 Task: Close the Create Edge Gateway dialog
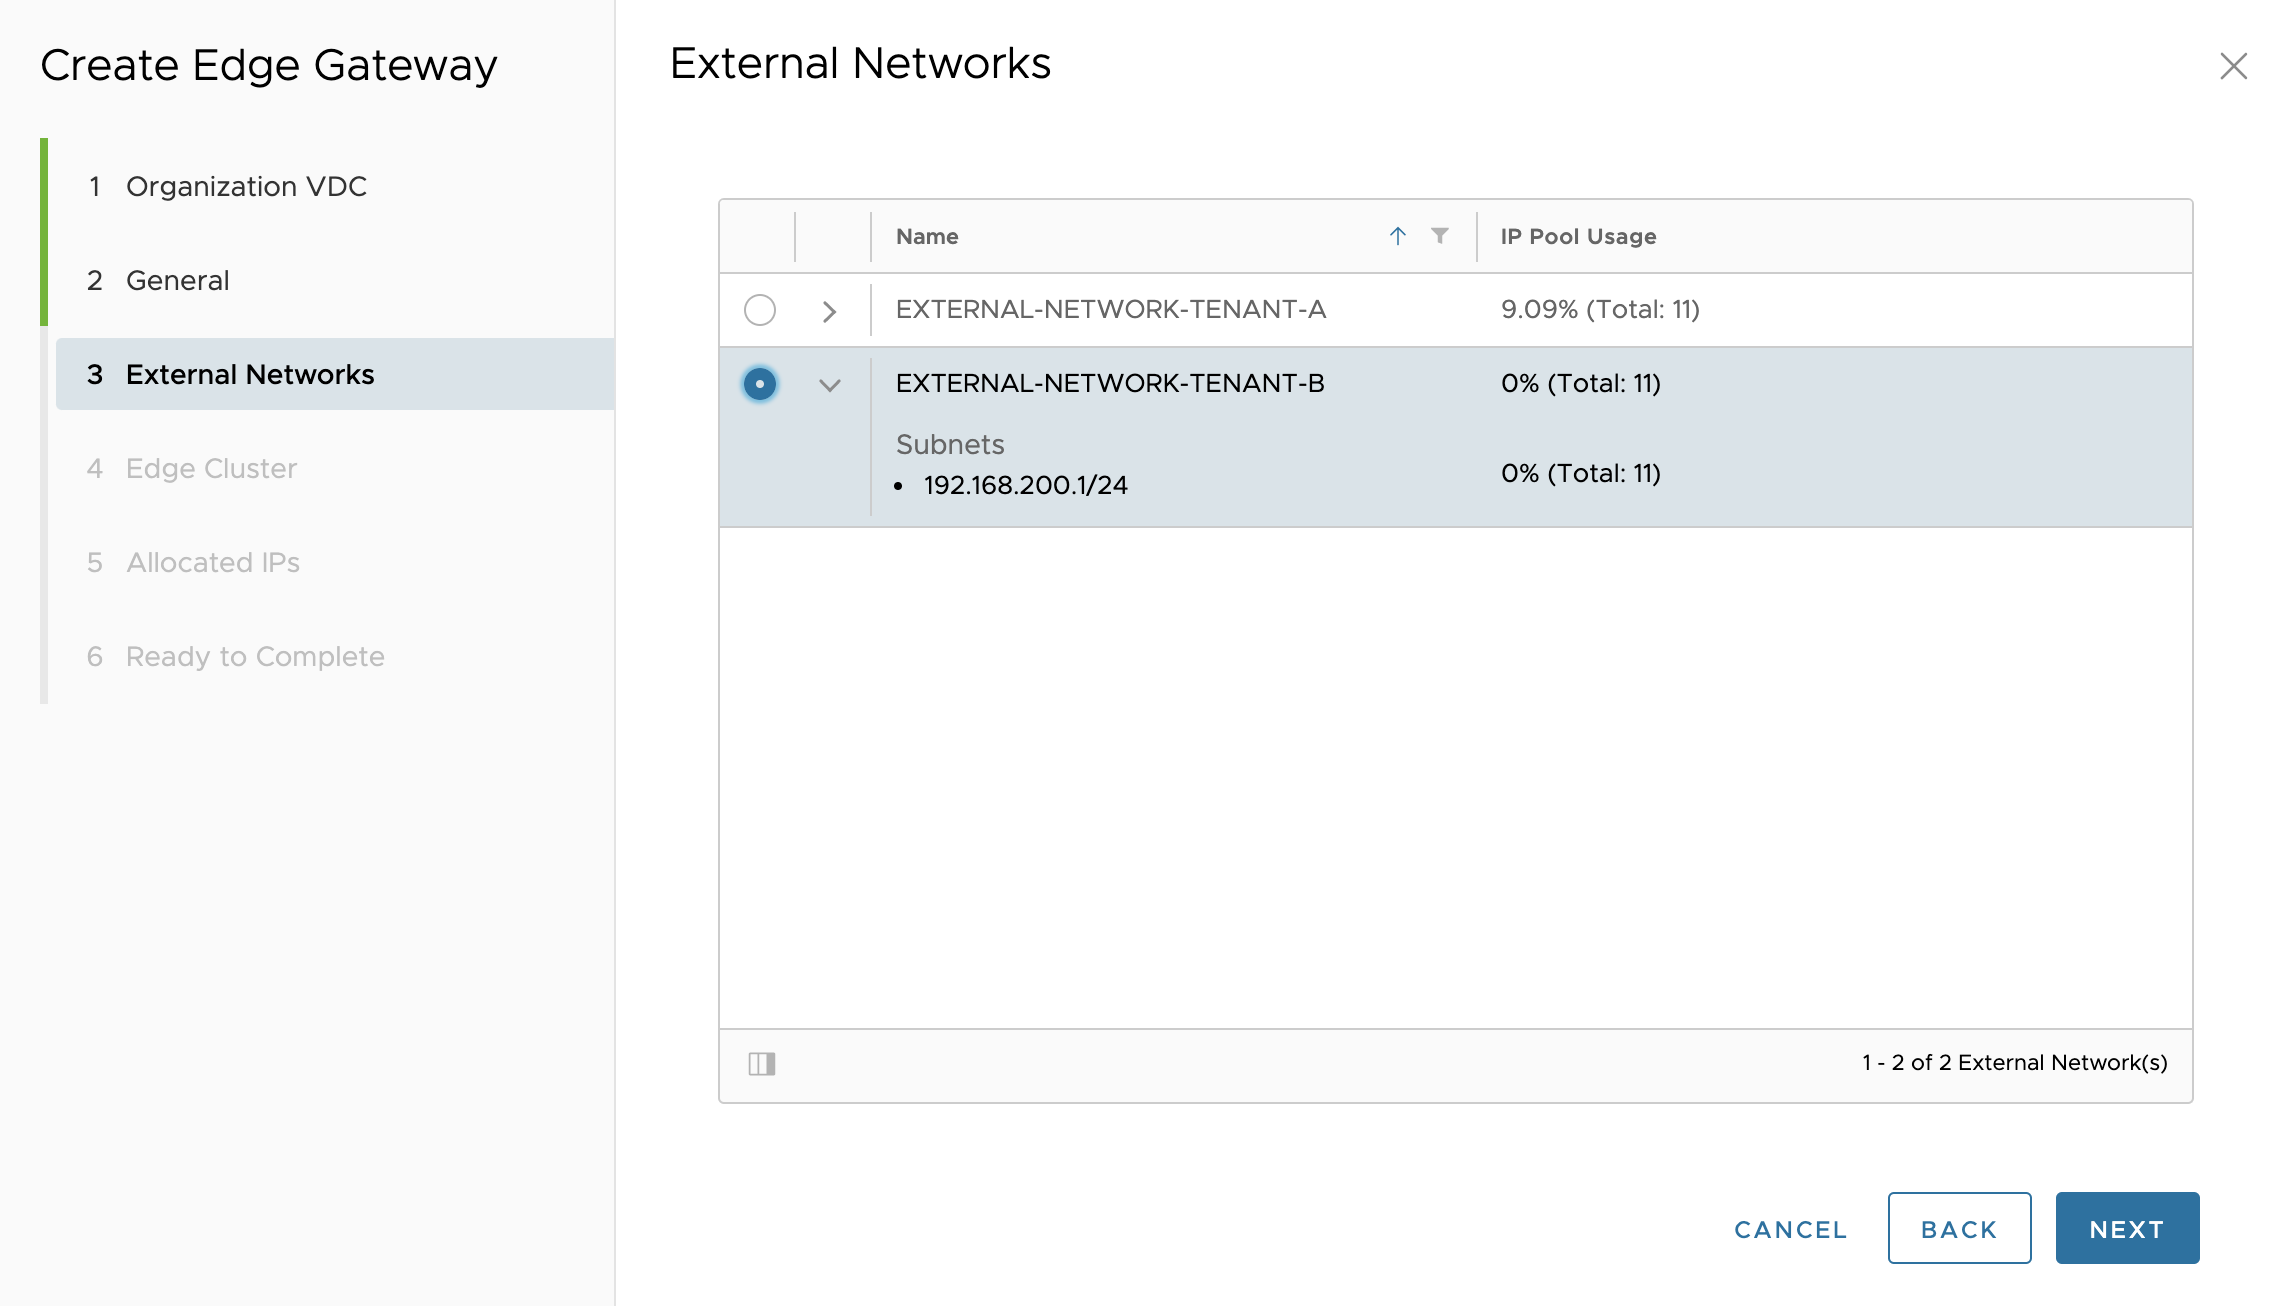pos(2233,66)
